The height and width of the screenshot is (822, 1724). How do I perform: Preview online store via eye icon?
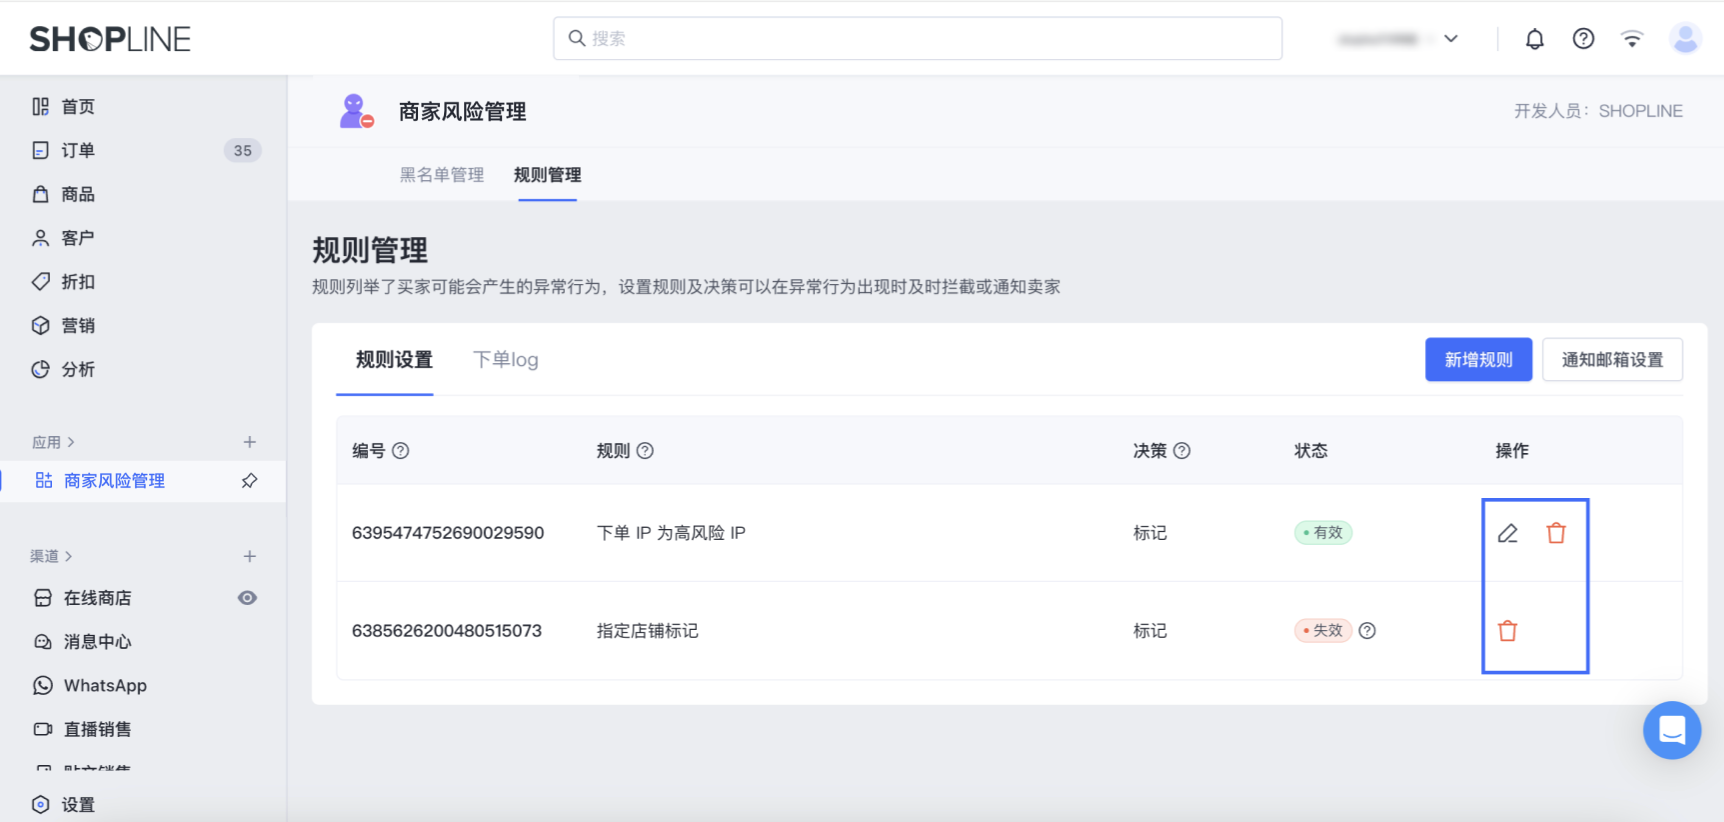[x=247, y=598]
